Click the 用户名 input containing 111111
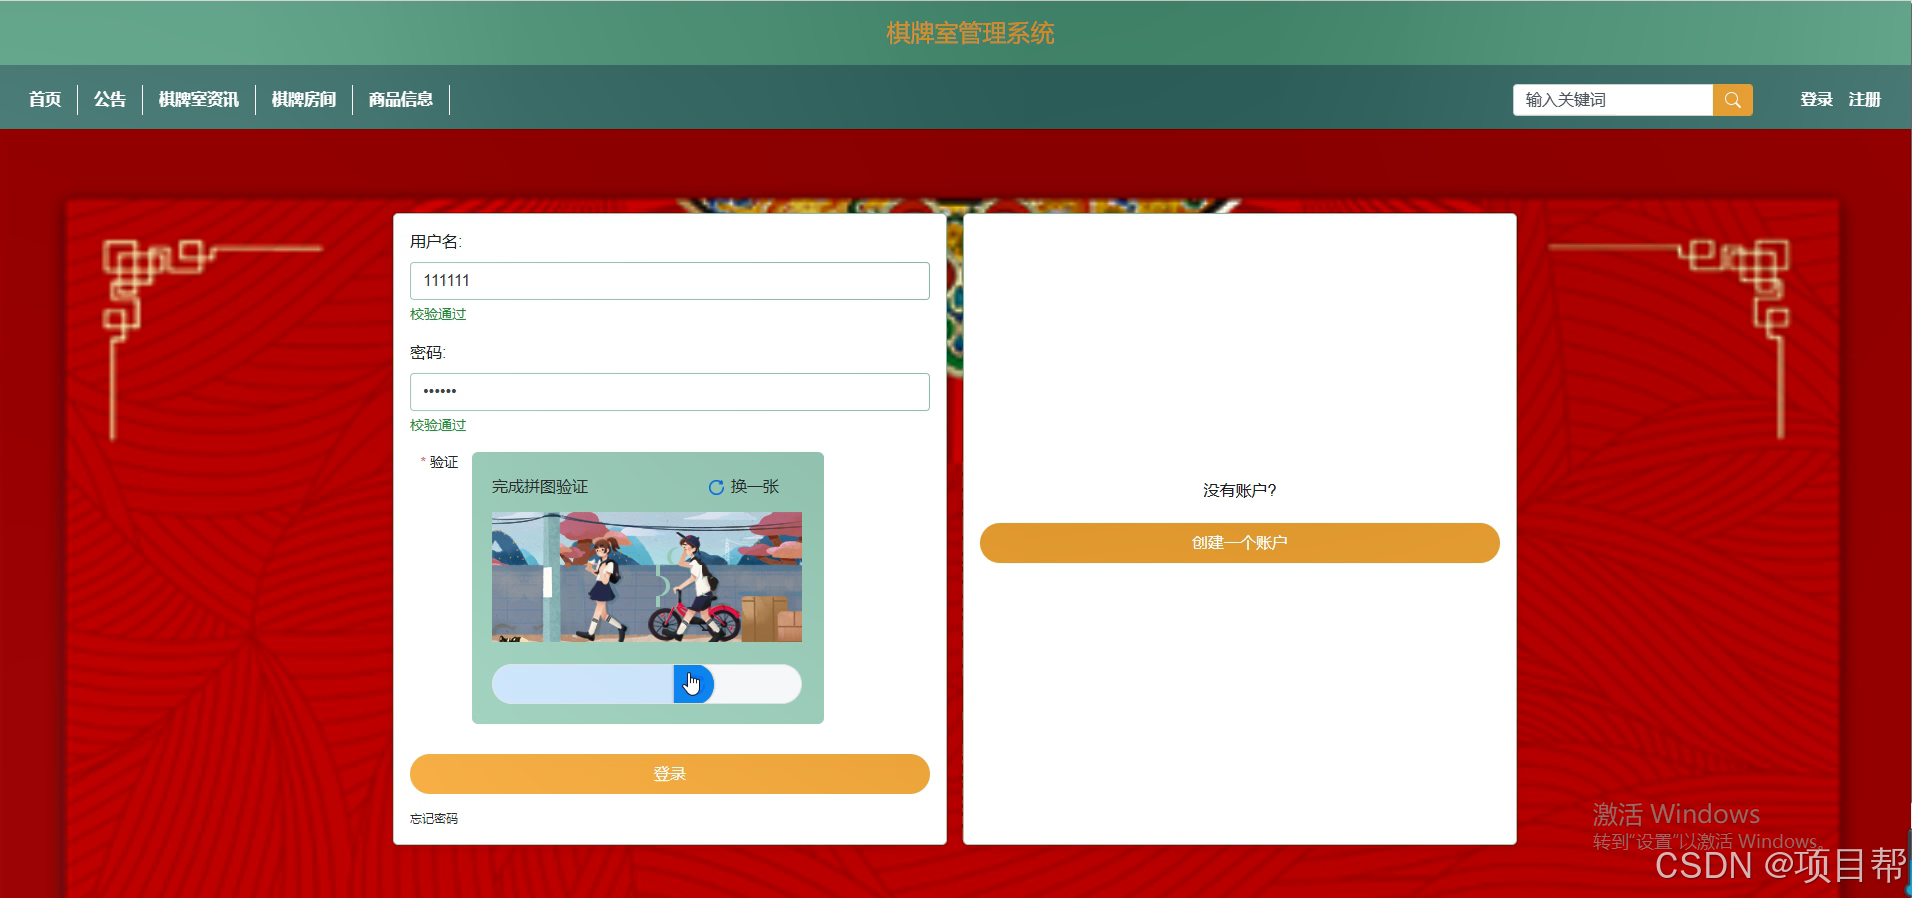The height and width of the screenshot is (898, 1912). (x=670, y=281)
